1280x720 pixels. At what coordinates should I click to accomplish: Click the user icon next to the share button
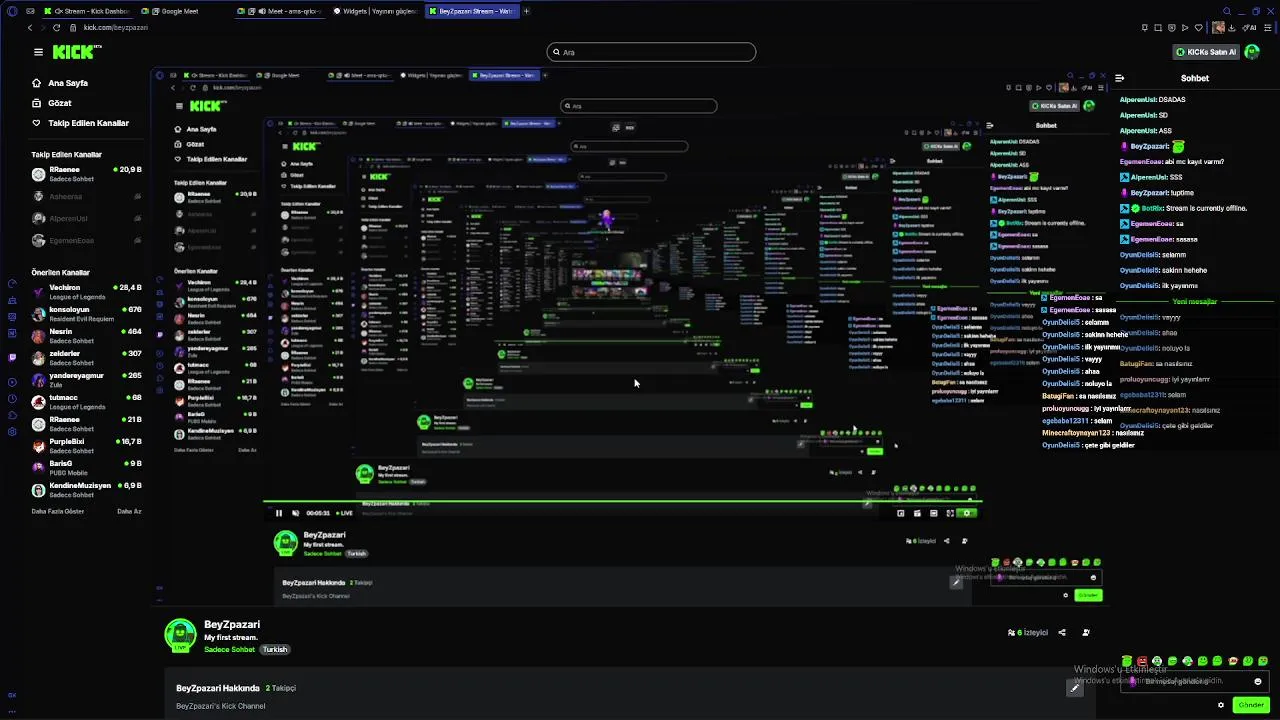pyautogui.click(x=1086, y=632)
